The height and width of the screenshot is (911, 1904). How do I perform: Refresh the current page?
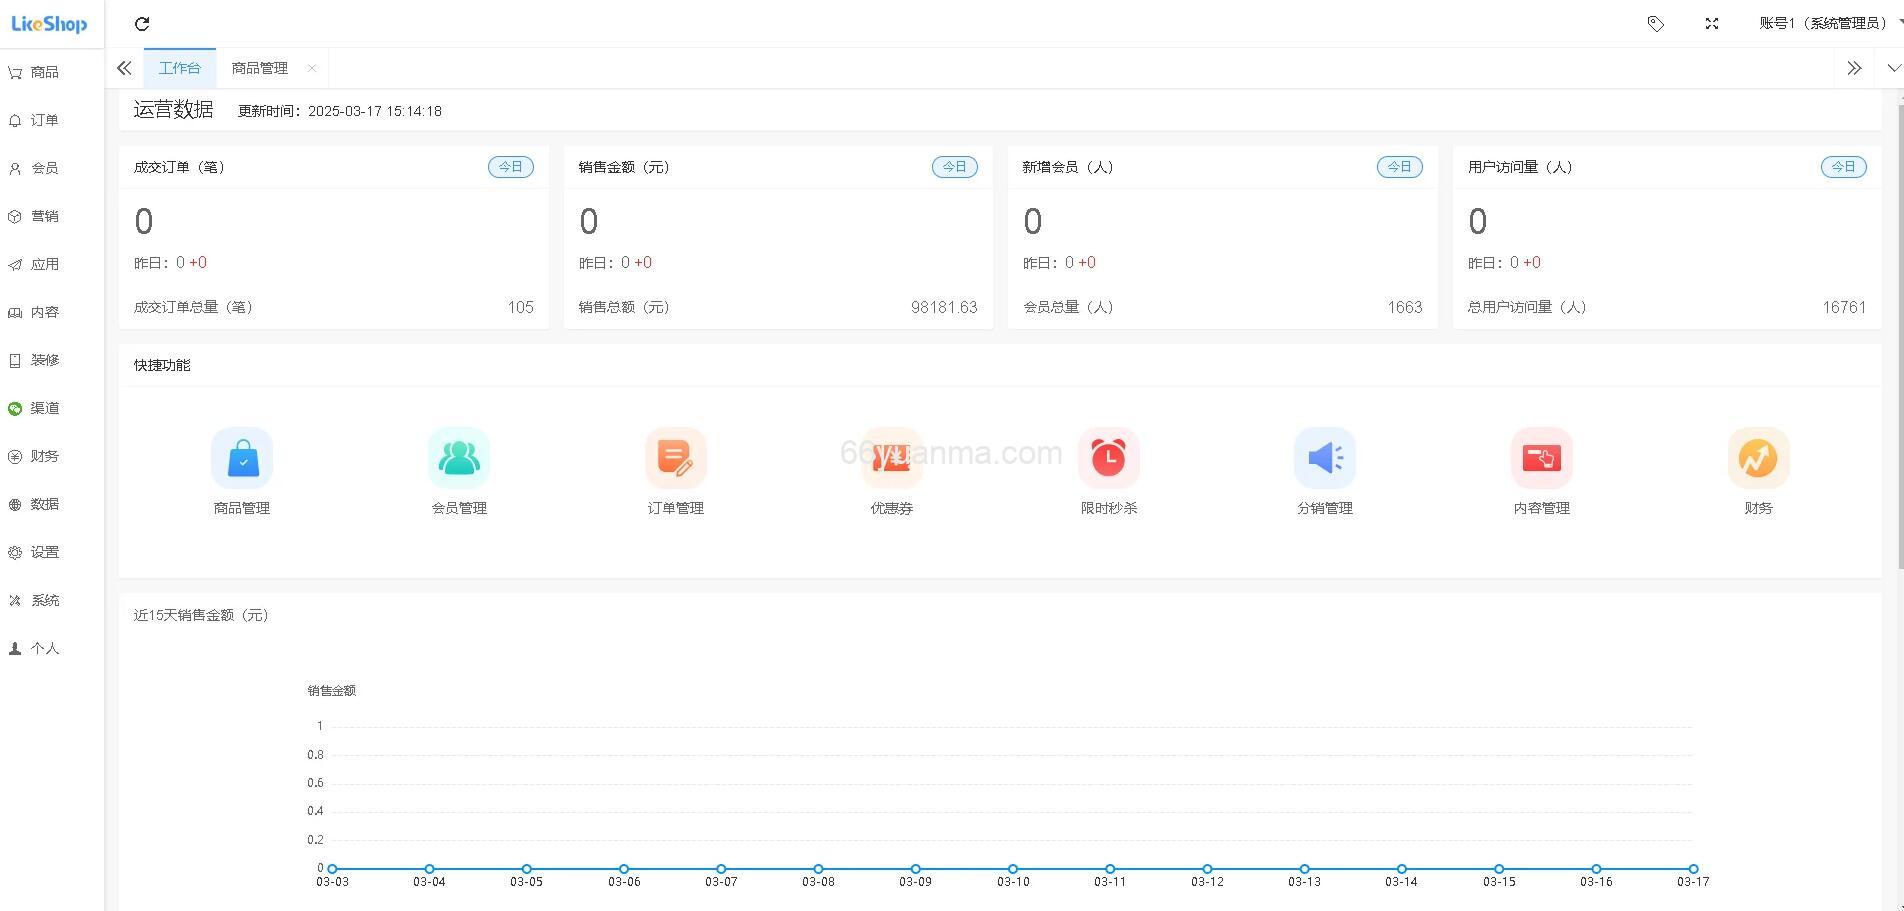tap(142, 23)
